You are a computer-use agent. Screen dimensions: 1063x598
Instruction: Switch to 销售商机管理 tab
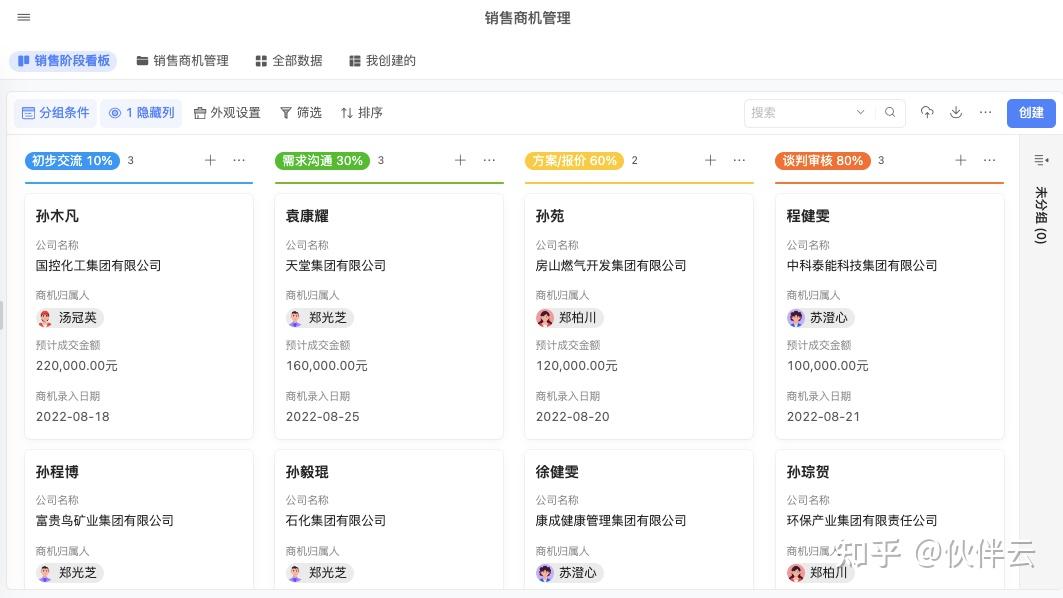click(182, 60)
